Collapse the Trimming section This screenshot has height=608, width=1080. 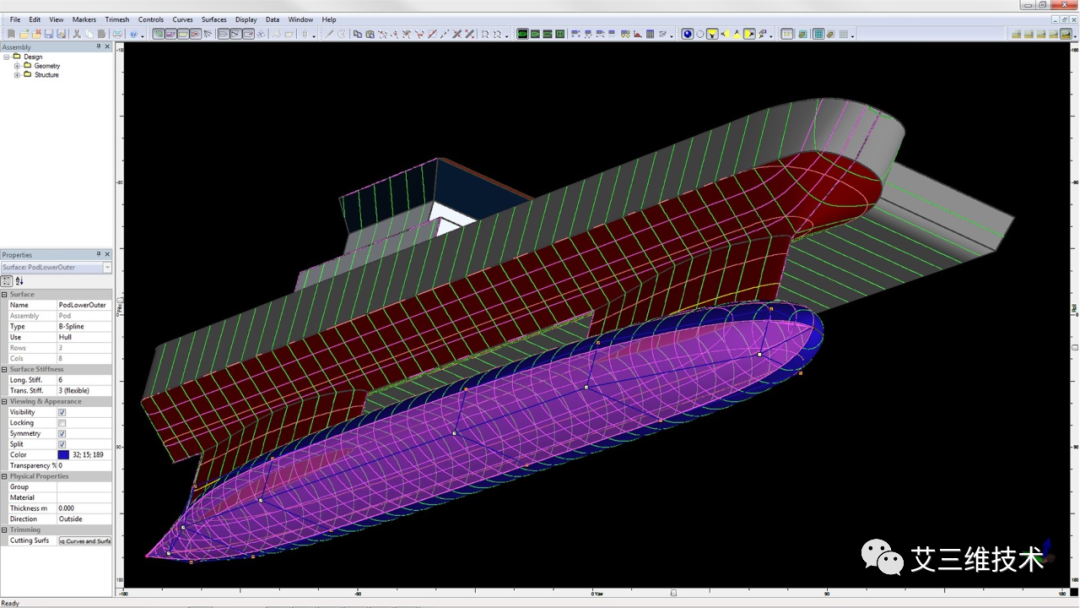point(4,530)
